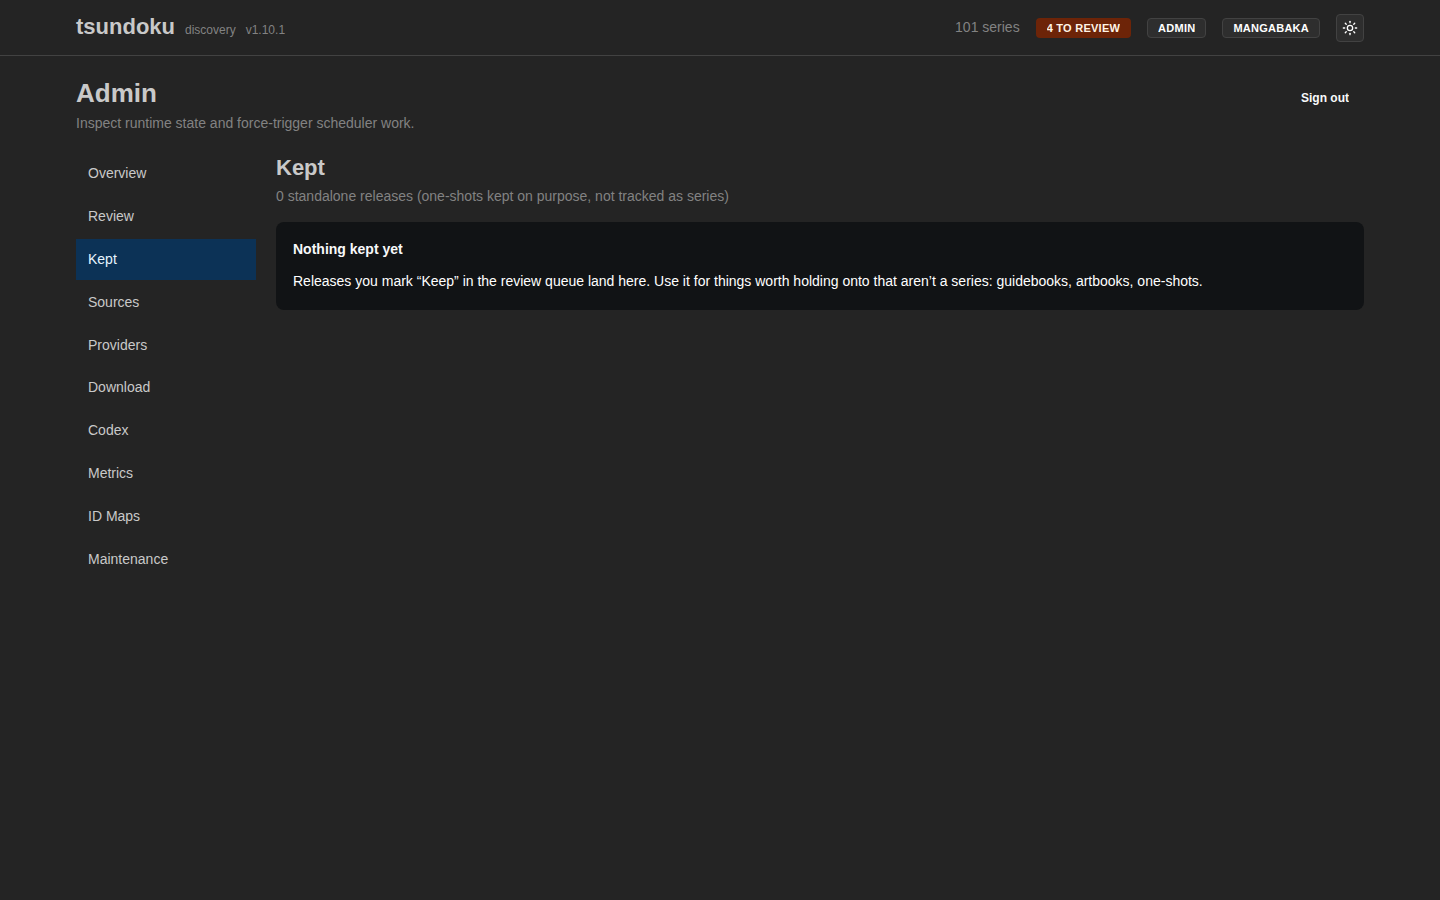Click the discovery label beside the logo
This screenshot has width=1440, height=900.
[x=210, y=30]
